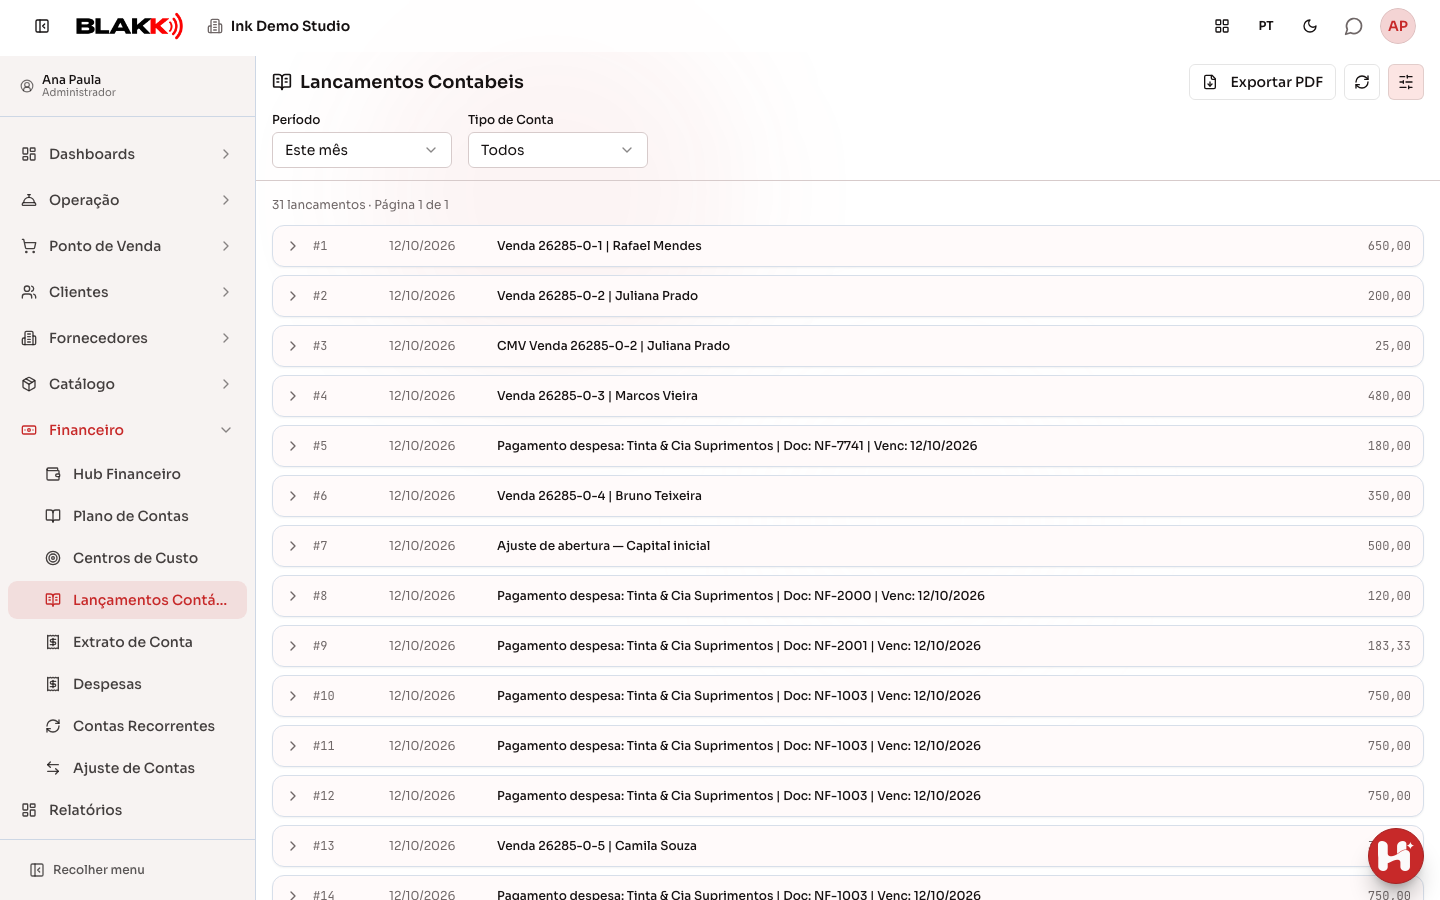Open Extrato de Conta menu item

[127, 642]
